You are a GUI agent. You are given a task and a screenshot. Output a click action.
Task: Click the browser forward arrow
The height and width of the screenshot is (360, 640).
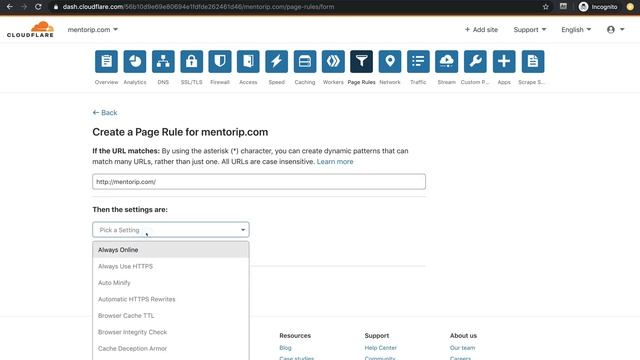click(24, 7)
